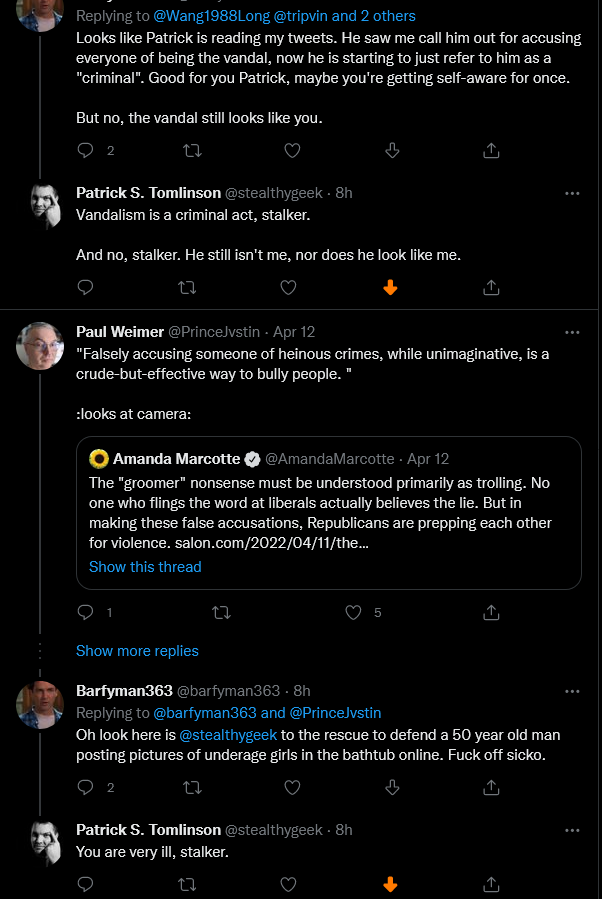
Task: Open Show this thread link
Action: pos(145,566)
